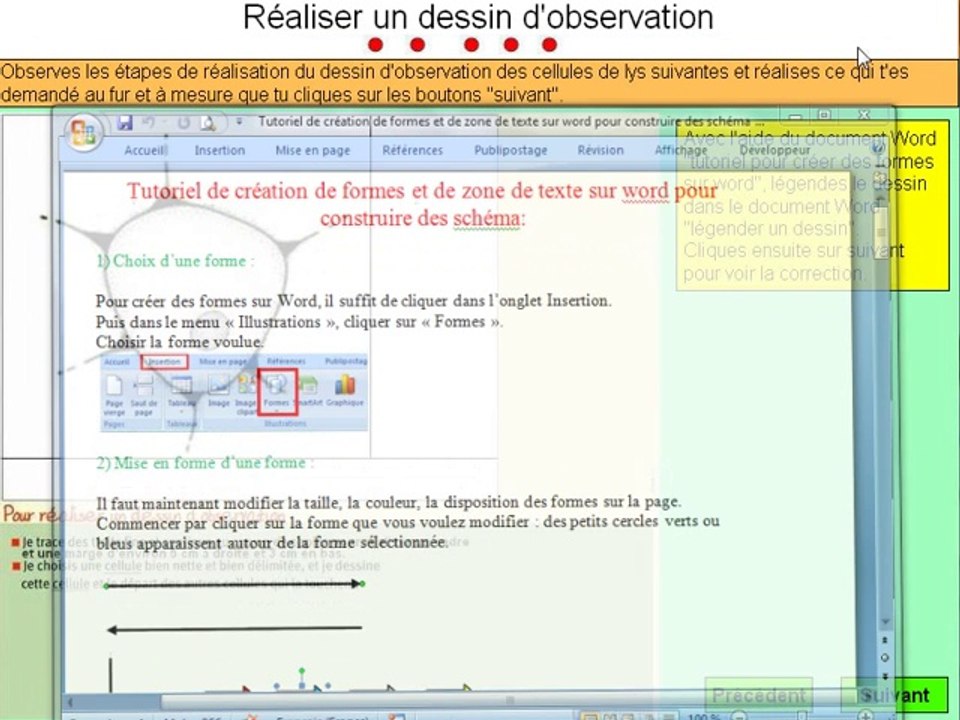Click the heading "1) Choix d'une forme :"
The height and width of the screenshot is (720, 960).
175,261
